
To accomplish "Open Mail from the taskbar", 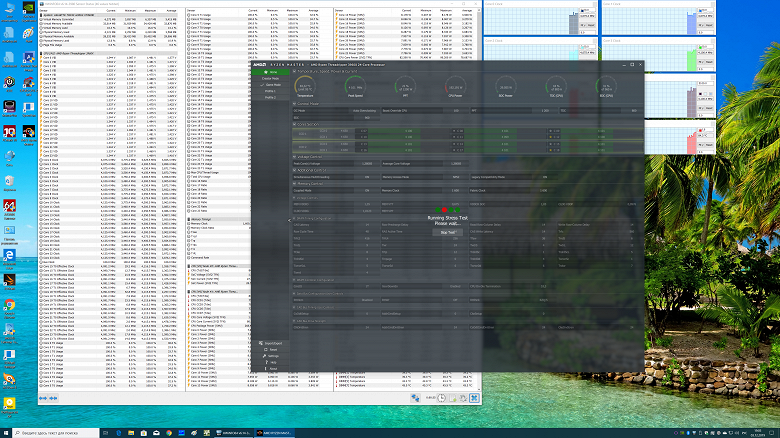I will click(x=156, y=433).
